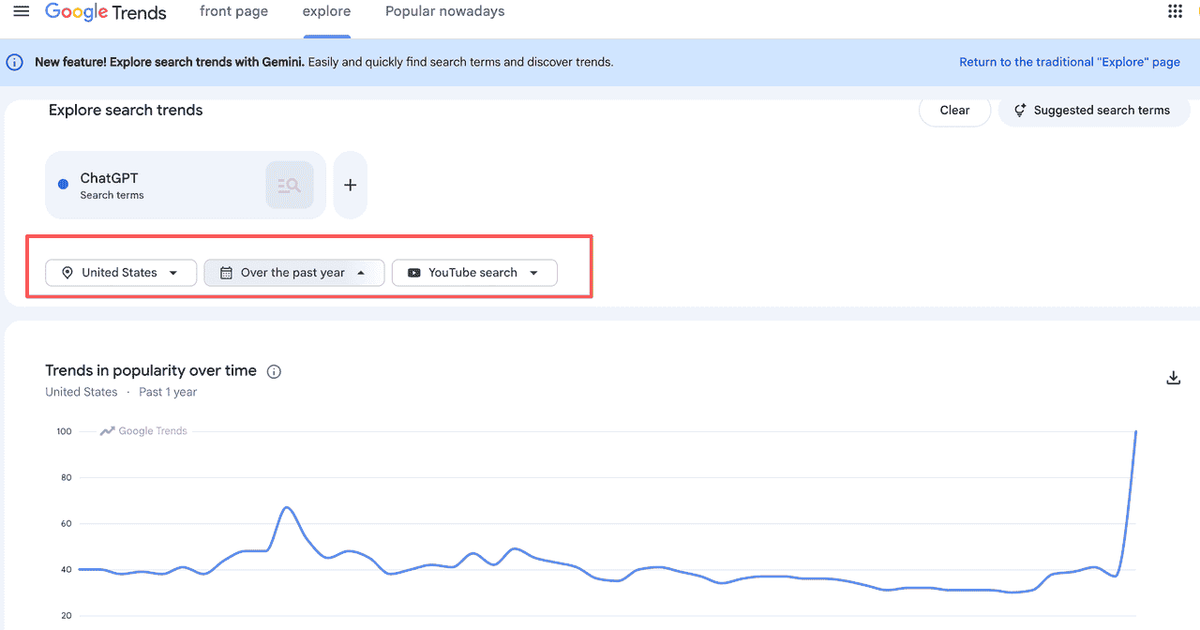1200x630 pixels.
Task: Open the YouTube search type dropdown
Action: (474, 272)
